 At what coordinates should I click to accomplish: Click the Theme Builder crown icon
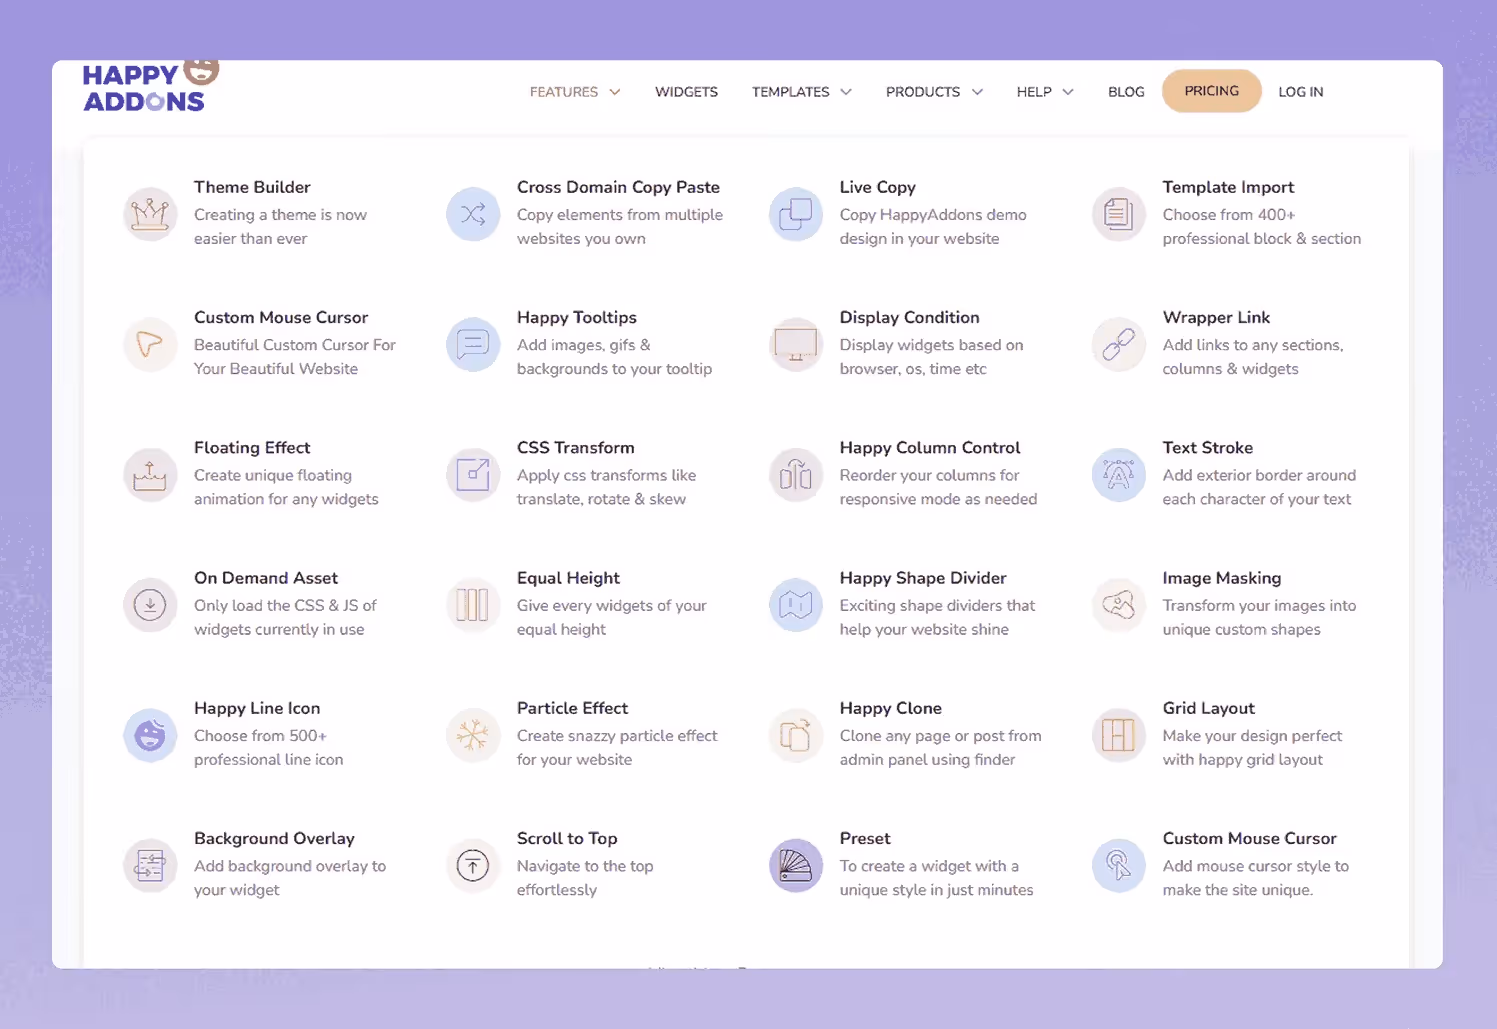150,214
